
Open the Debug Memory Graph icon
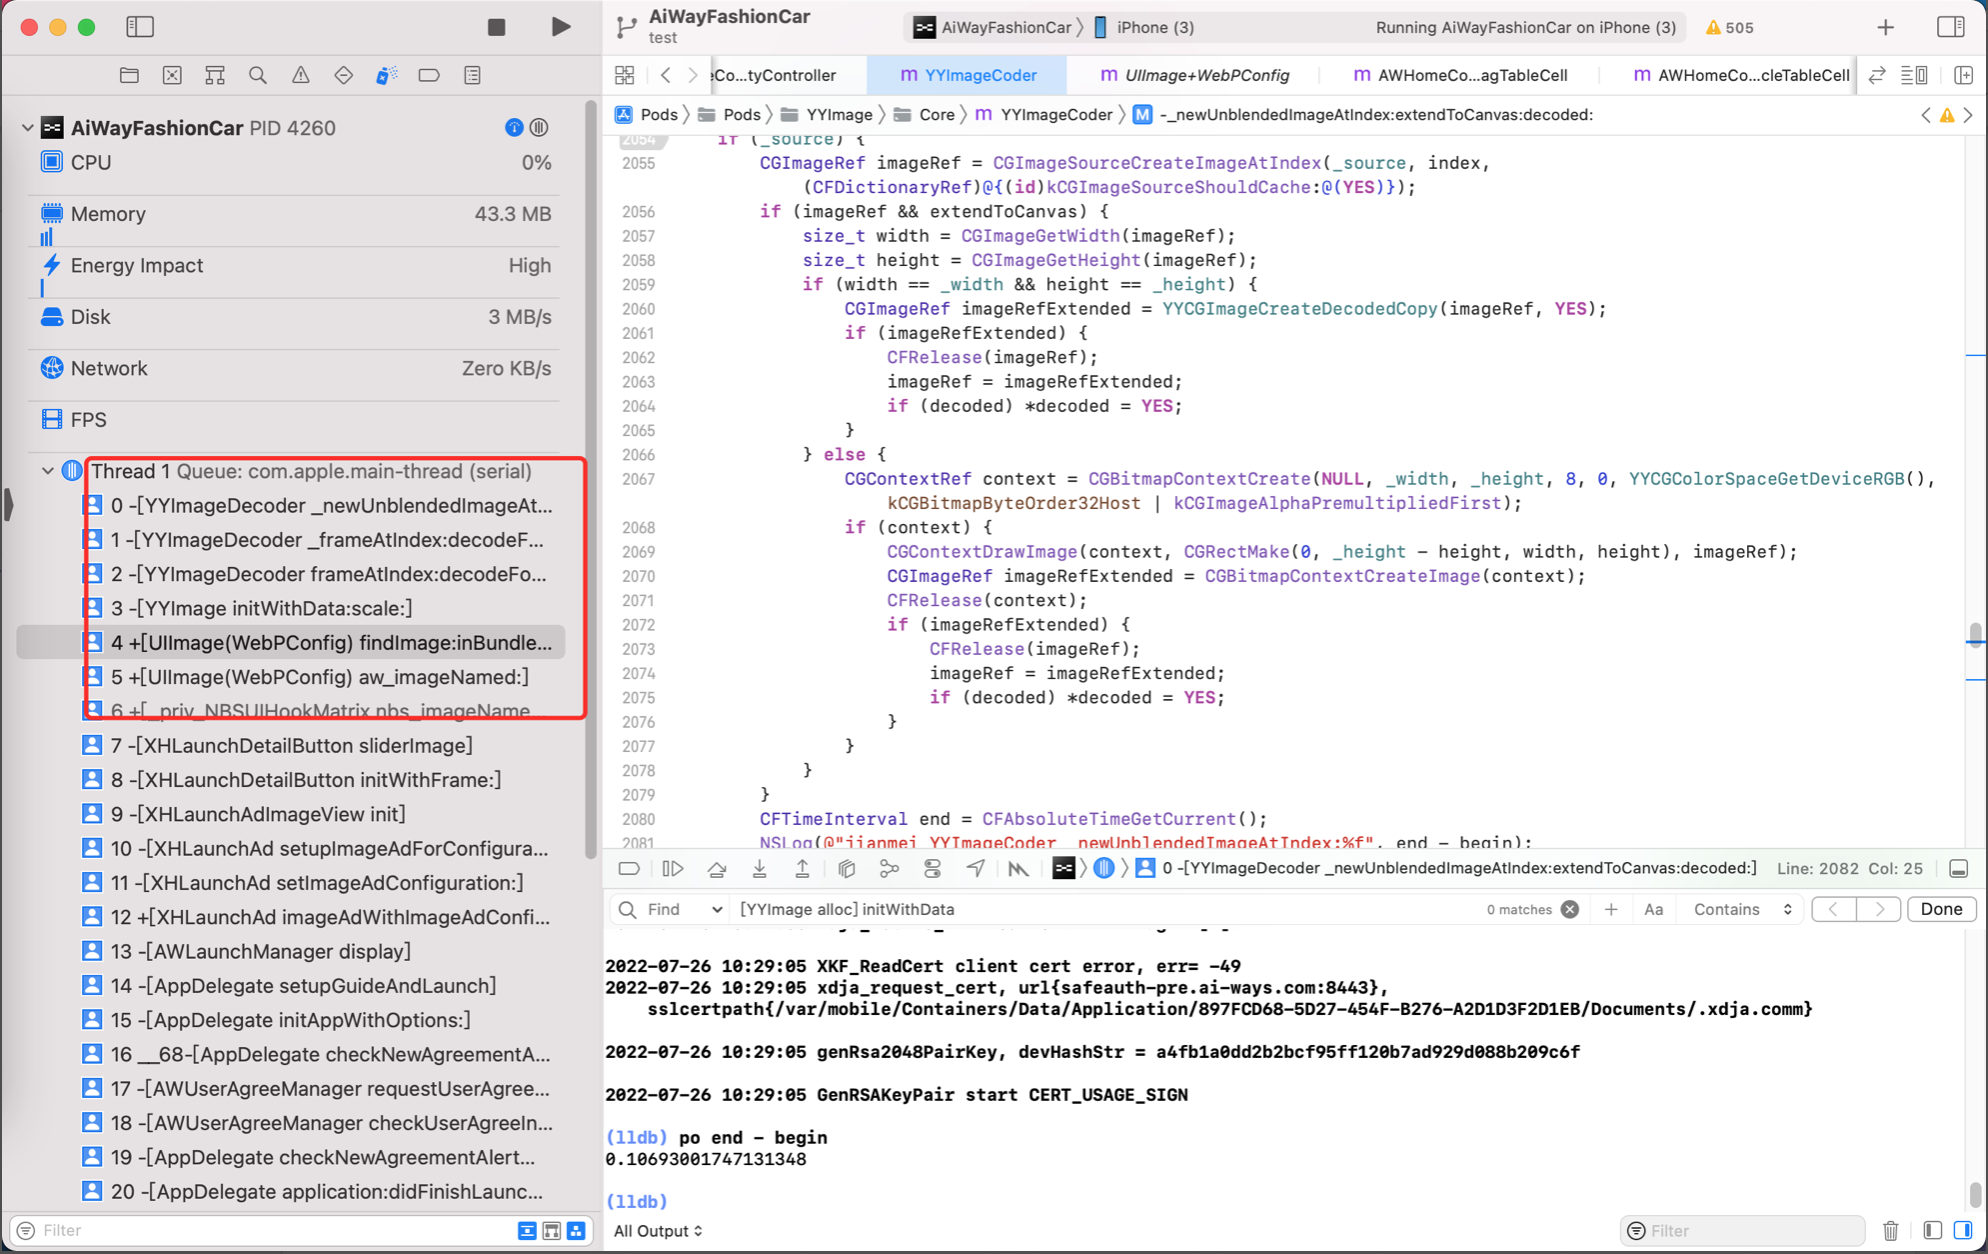coord(889,869)
